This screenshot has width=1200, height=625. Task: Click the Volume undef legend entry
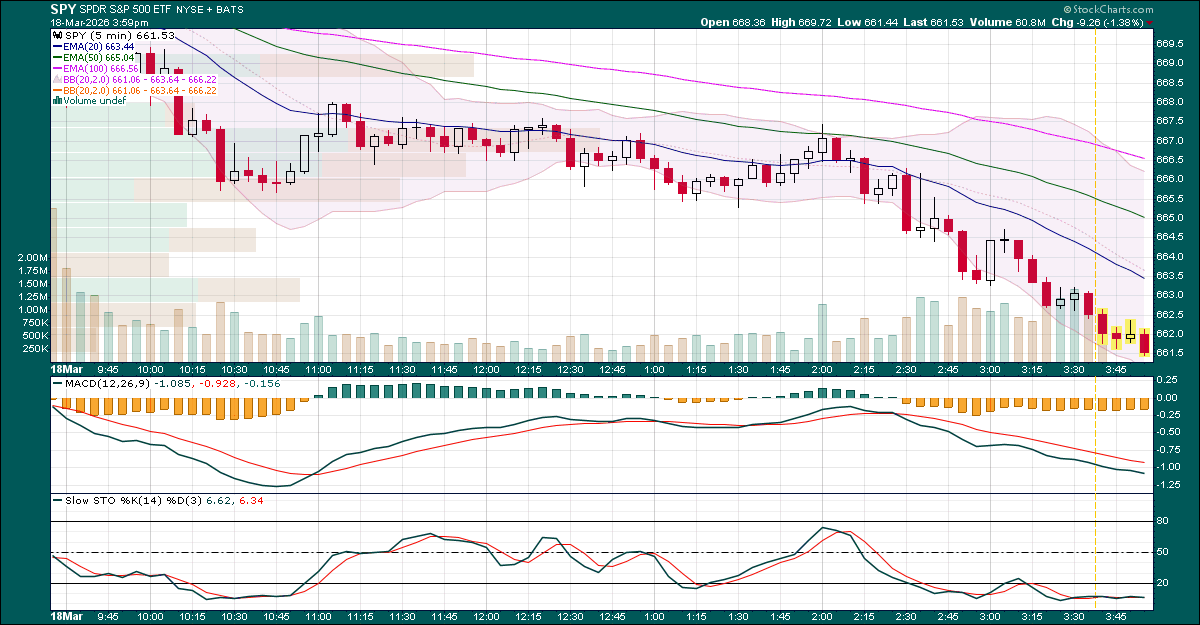point(94,100)
